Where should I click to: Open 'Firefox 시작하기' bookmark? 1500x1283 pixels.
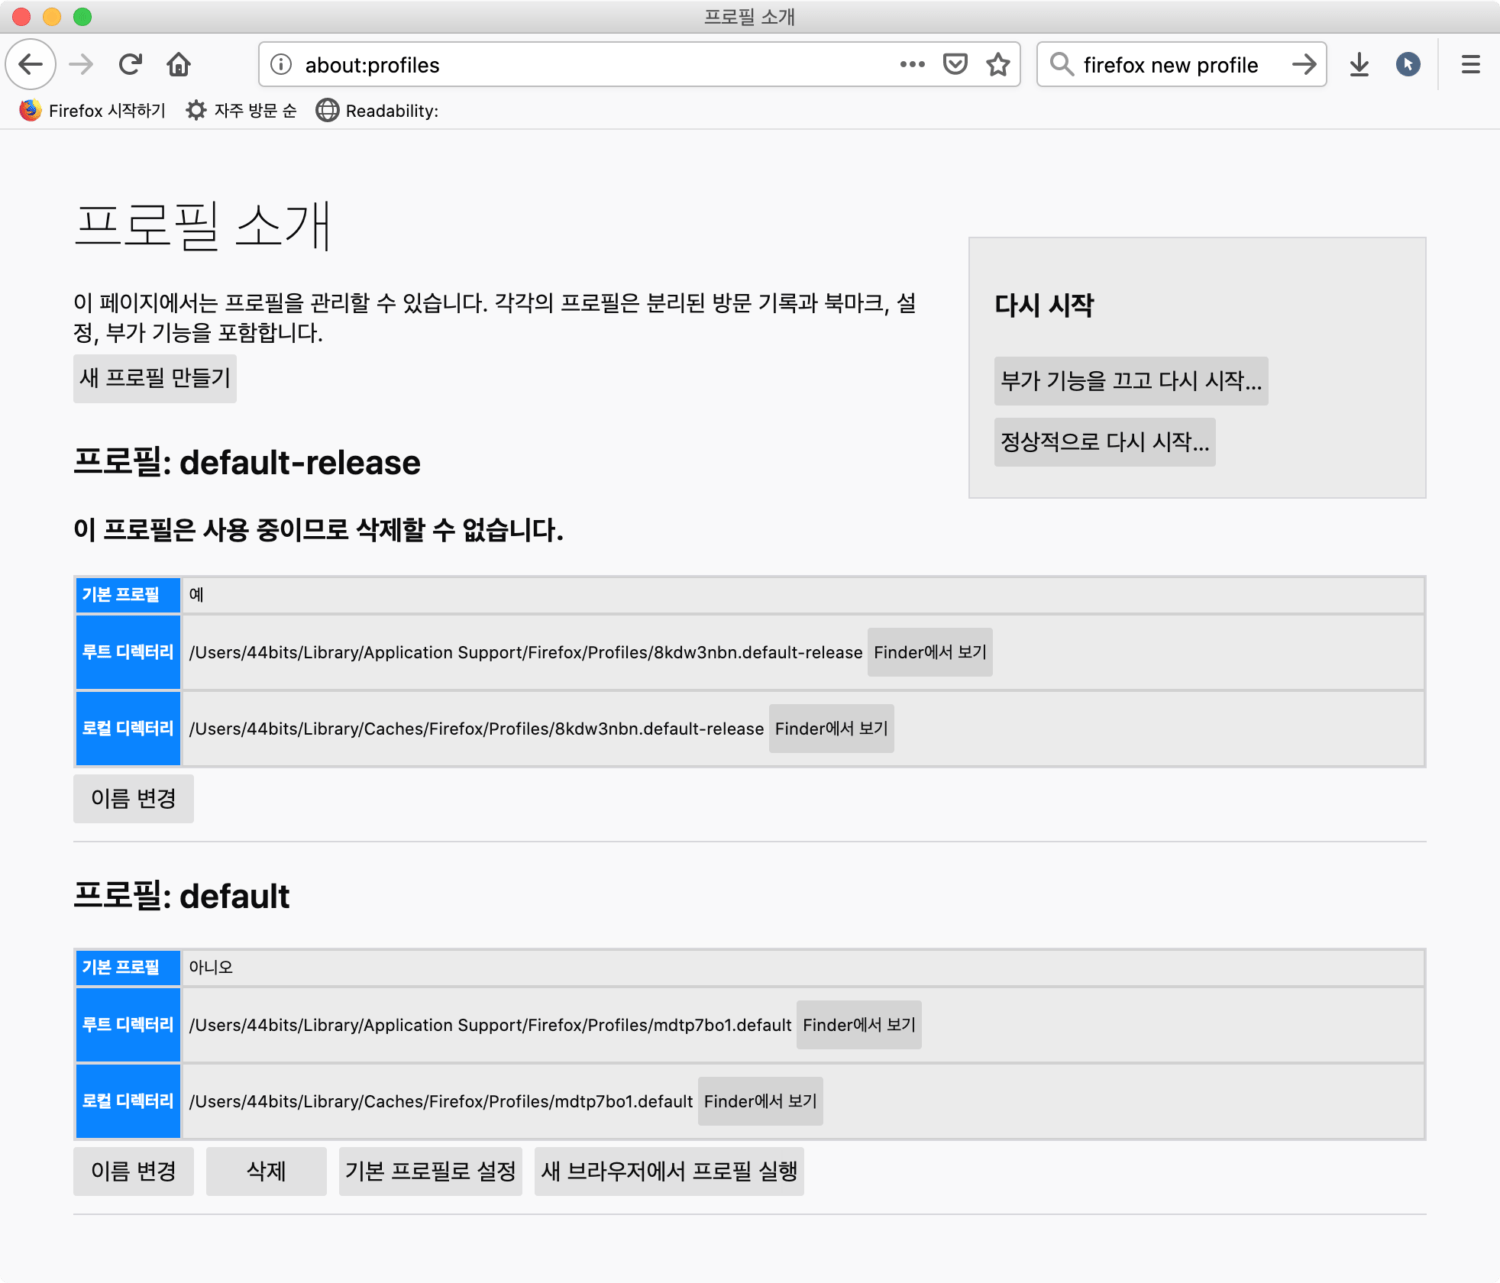point(92,111)
